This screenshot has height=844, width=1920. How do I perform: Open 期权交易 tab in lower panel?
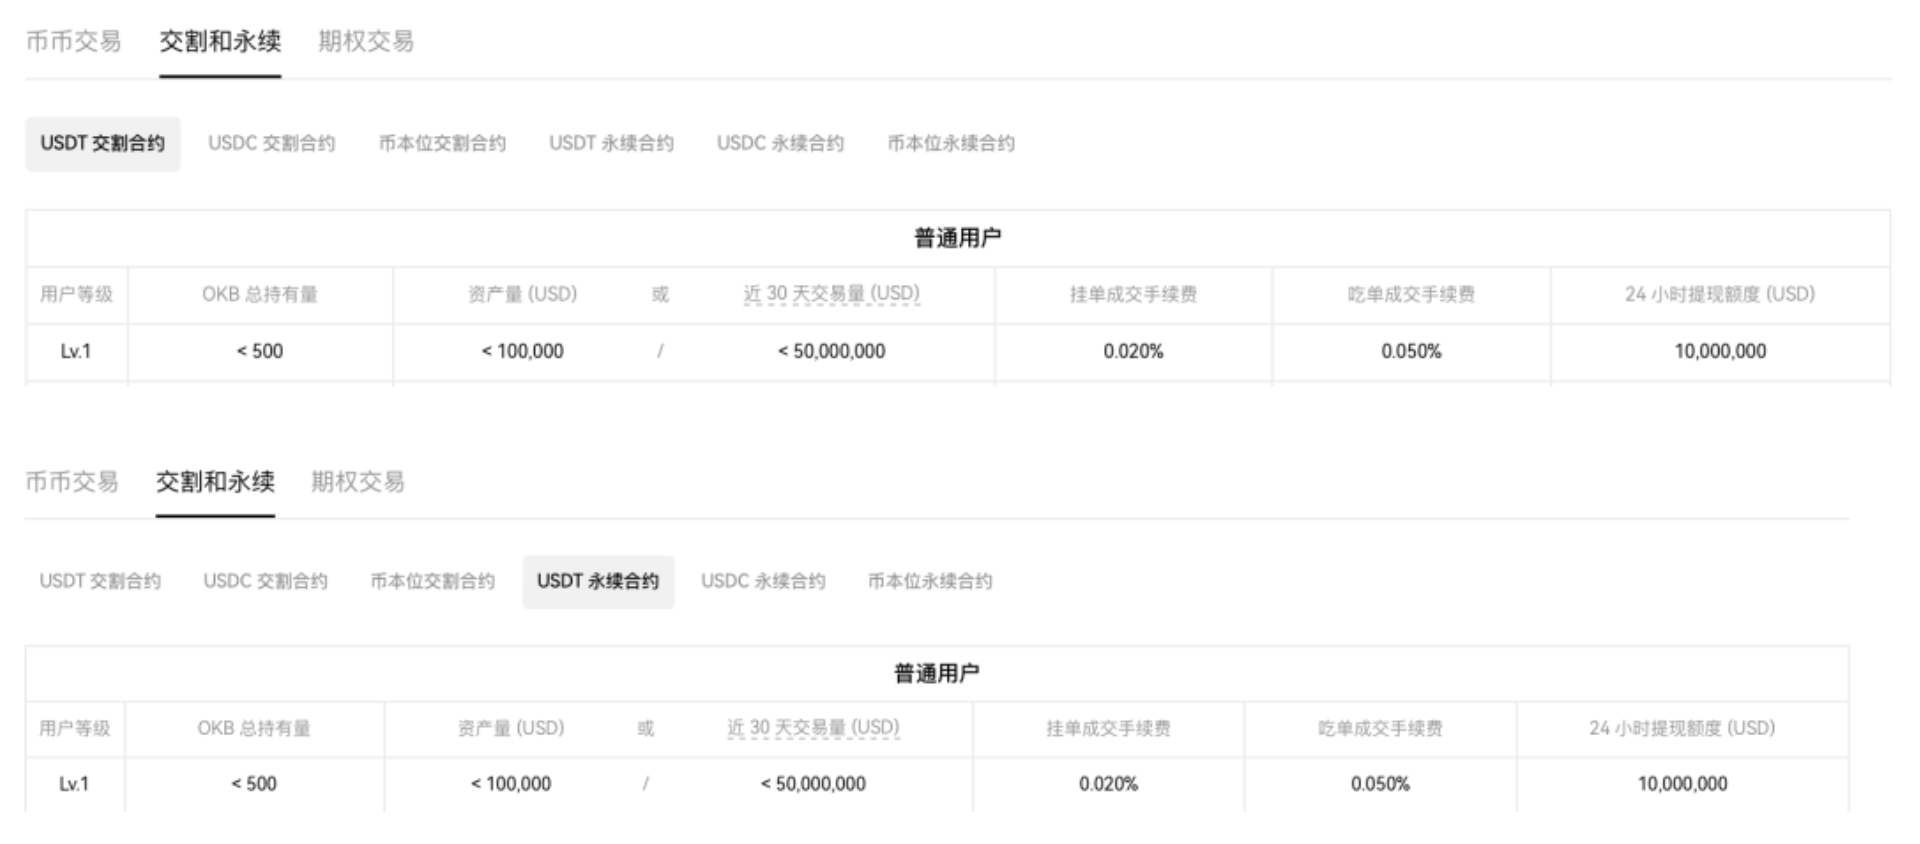click(357, 481)
